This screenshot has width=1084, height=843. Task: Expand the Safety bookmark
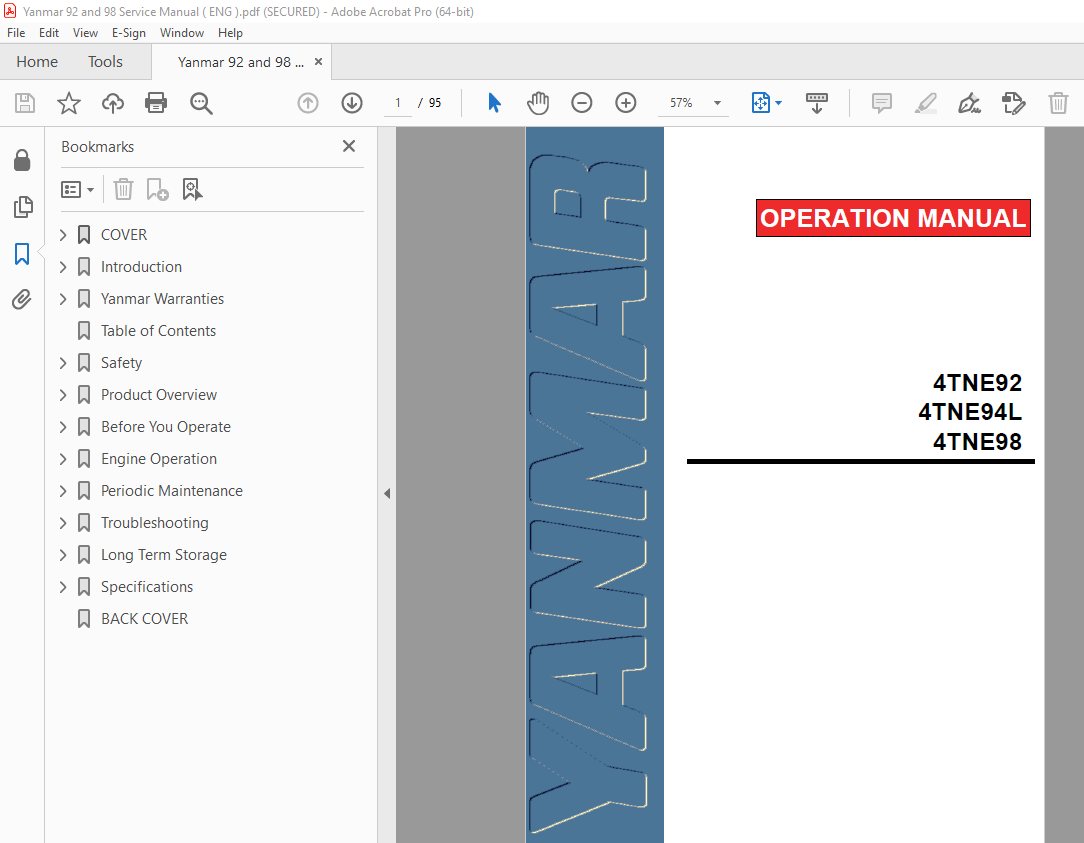[x=63, y=363]
